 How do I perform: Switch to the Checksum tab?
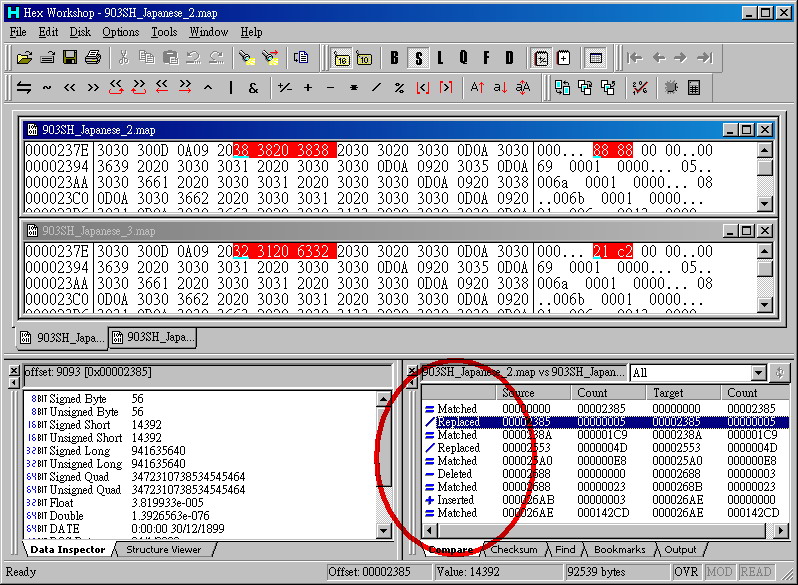coord(515,549)
